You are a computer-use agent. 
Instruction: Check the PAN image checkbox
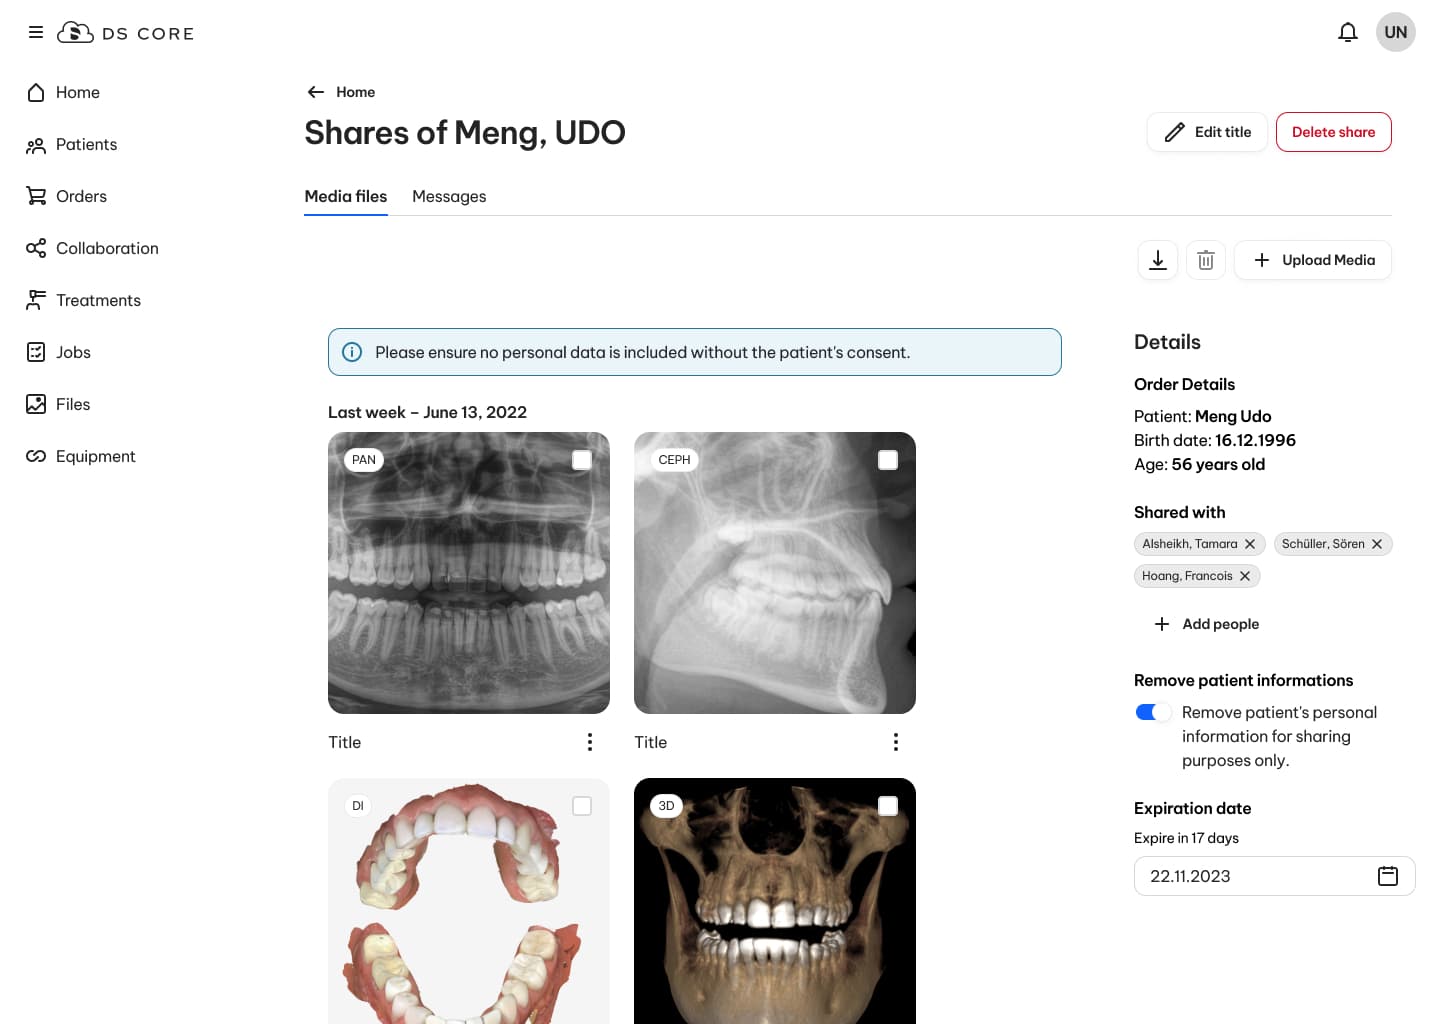pyautogui.click(x=582, y=460)
